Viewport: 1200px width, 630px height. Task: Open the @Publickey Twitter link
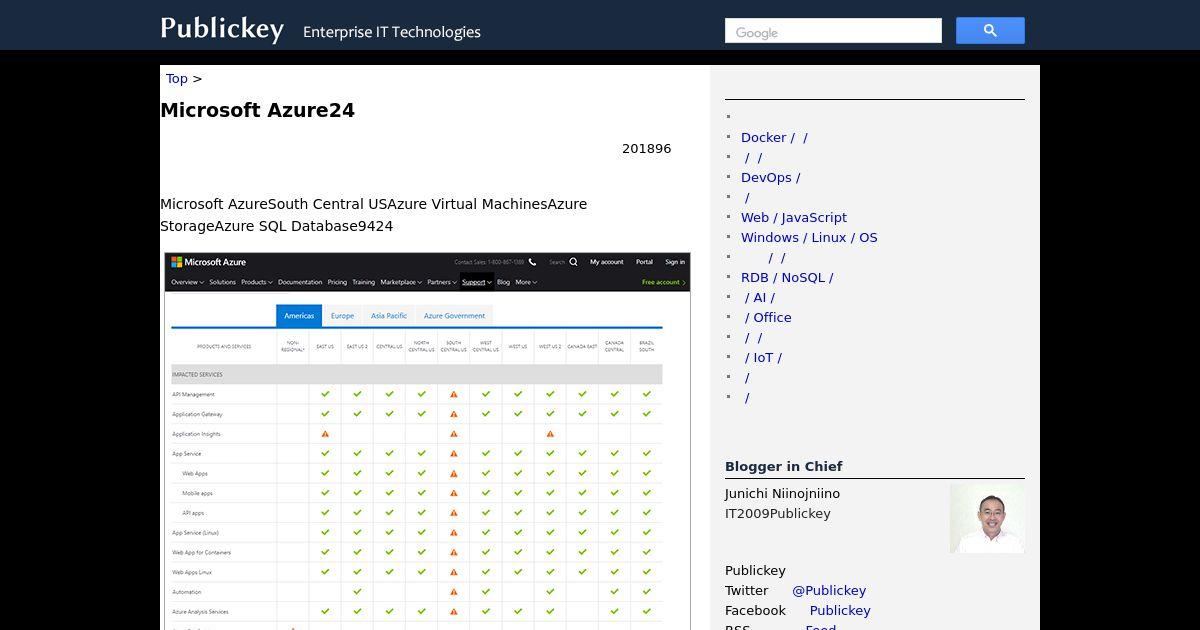(x=829, y=590)
